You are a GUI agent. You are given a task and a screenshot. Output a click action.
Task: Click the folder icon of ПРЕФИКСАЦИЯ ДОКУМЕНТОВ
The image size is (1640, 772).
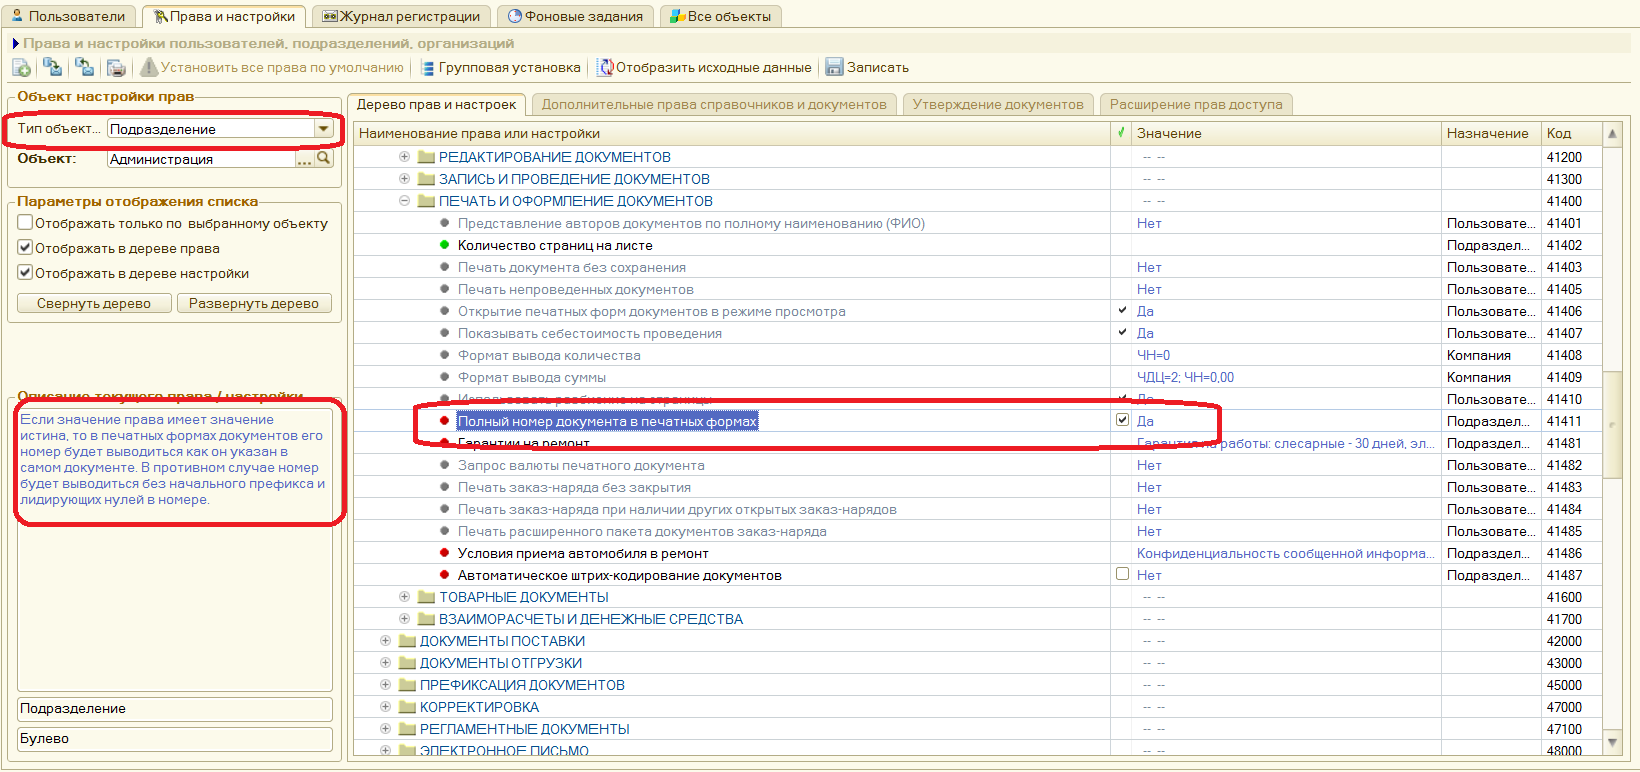tap(407, 685)
